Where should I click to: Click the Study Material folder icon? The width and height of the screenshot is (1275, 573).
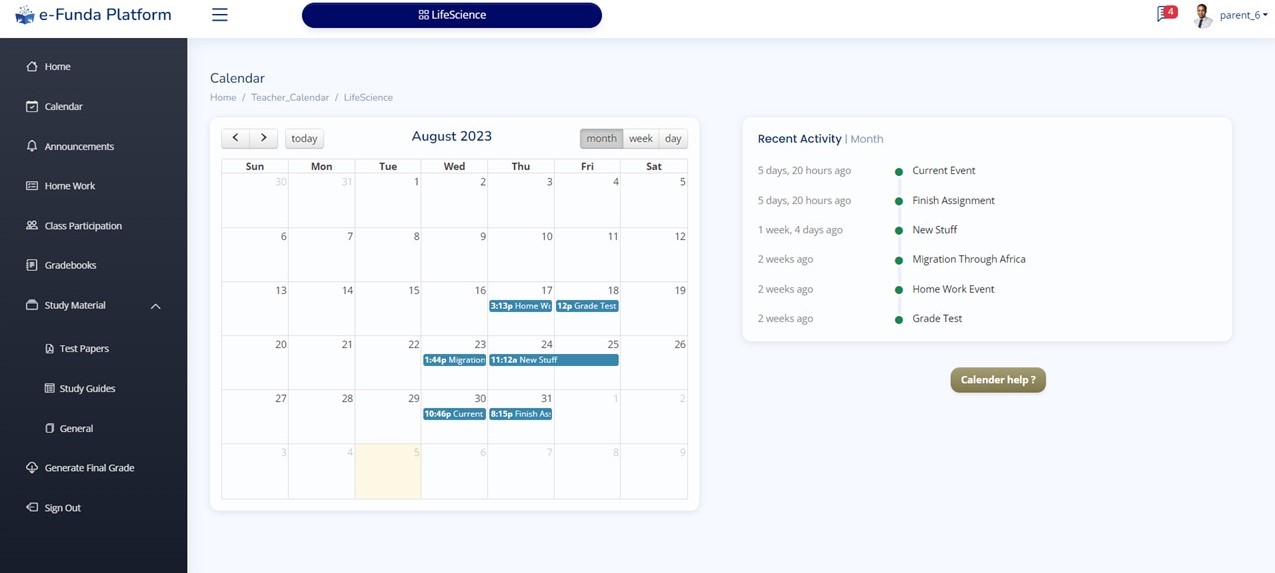[32, 305]
